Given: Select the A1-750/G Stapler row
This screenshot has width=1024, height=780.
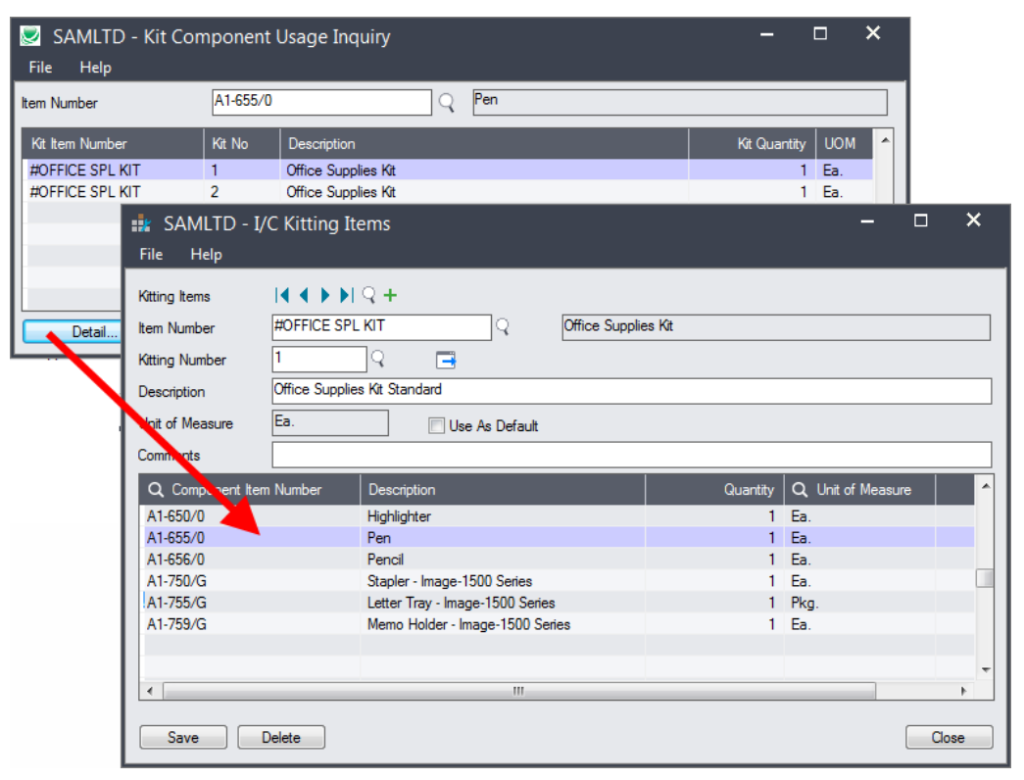Looking at the screenshot, I should click(559, 581).
